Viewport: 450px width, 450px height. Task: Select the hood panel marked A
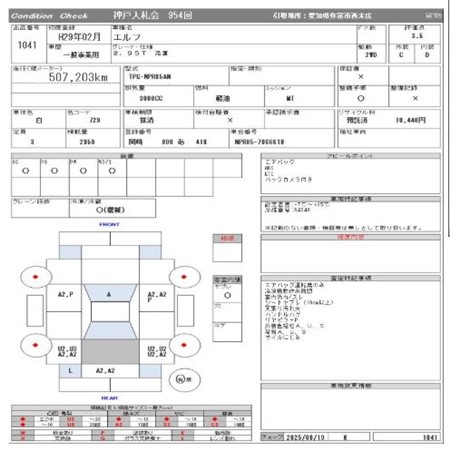pos(110,293)
